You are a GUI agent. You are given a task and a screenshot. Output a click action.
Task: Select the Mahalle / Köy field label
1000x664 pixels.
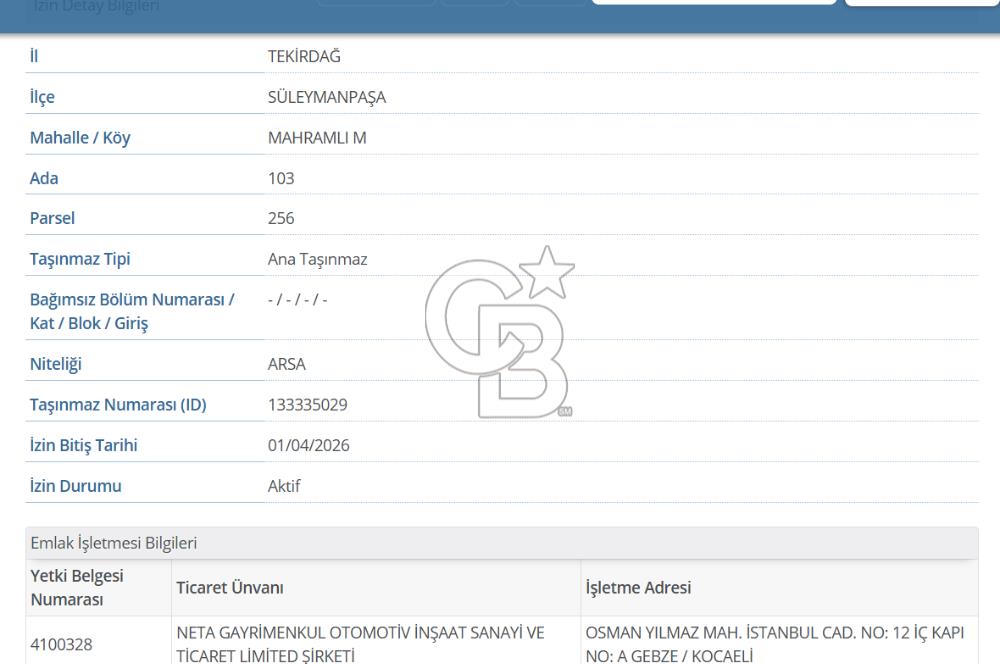[80, 137]
